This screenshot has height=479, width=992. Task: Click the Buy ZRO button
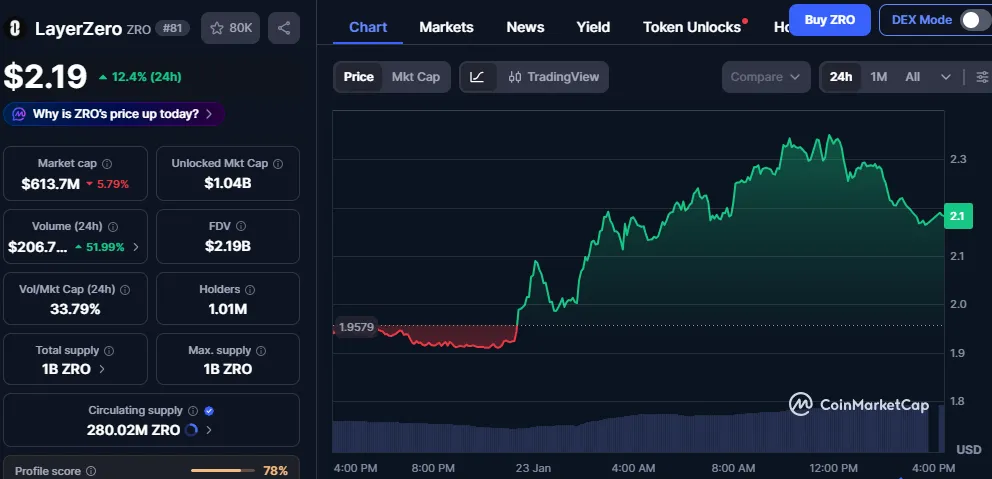coord(829,20)
